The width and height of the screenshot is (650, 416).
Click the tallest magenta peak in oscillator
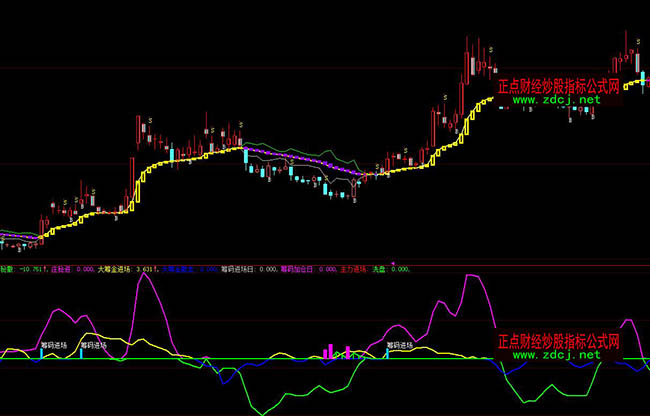point(146,275)
